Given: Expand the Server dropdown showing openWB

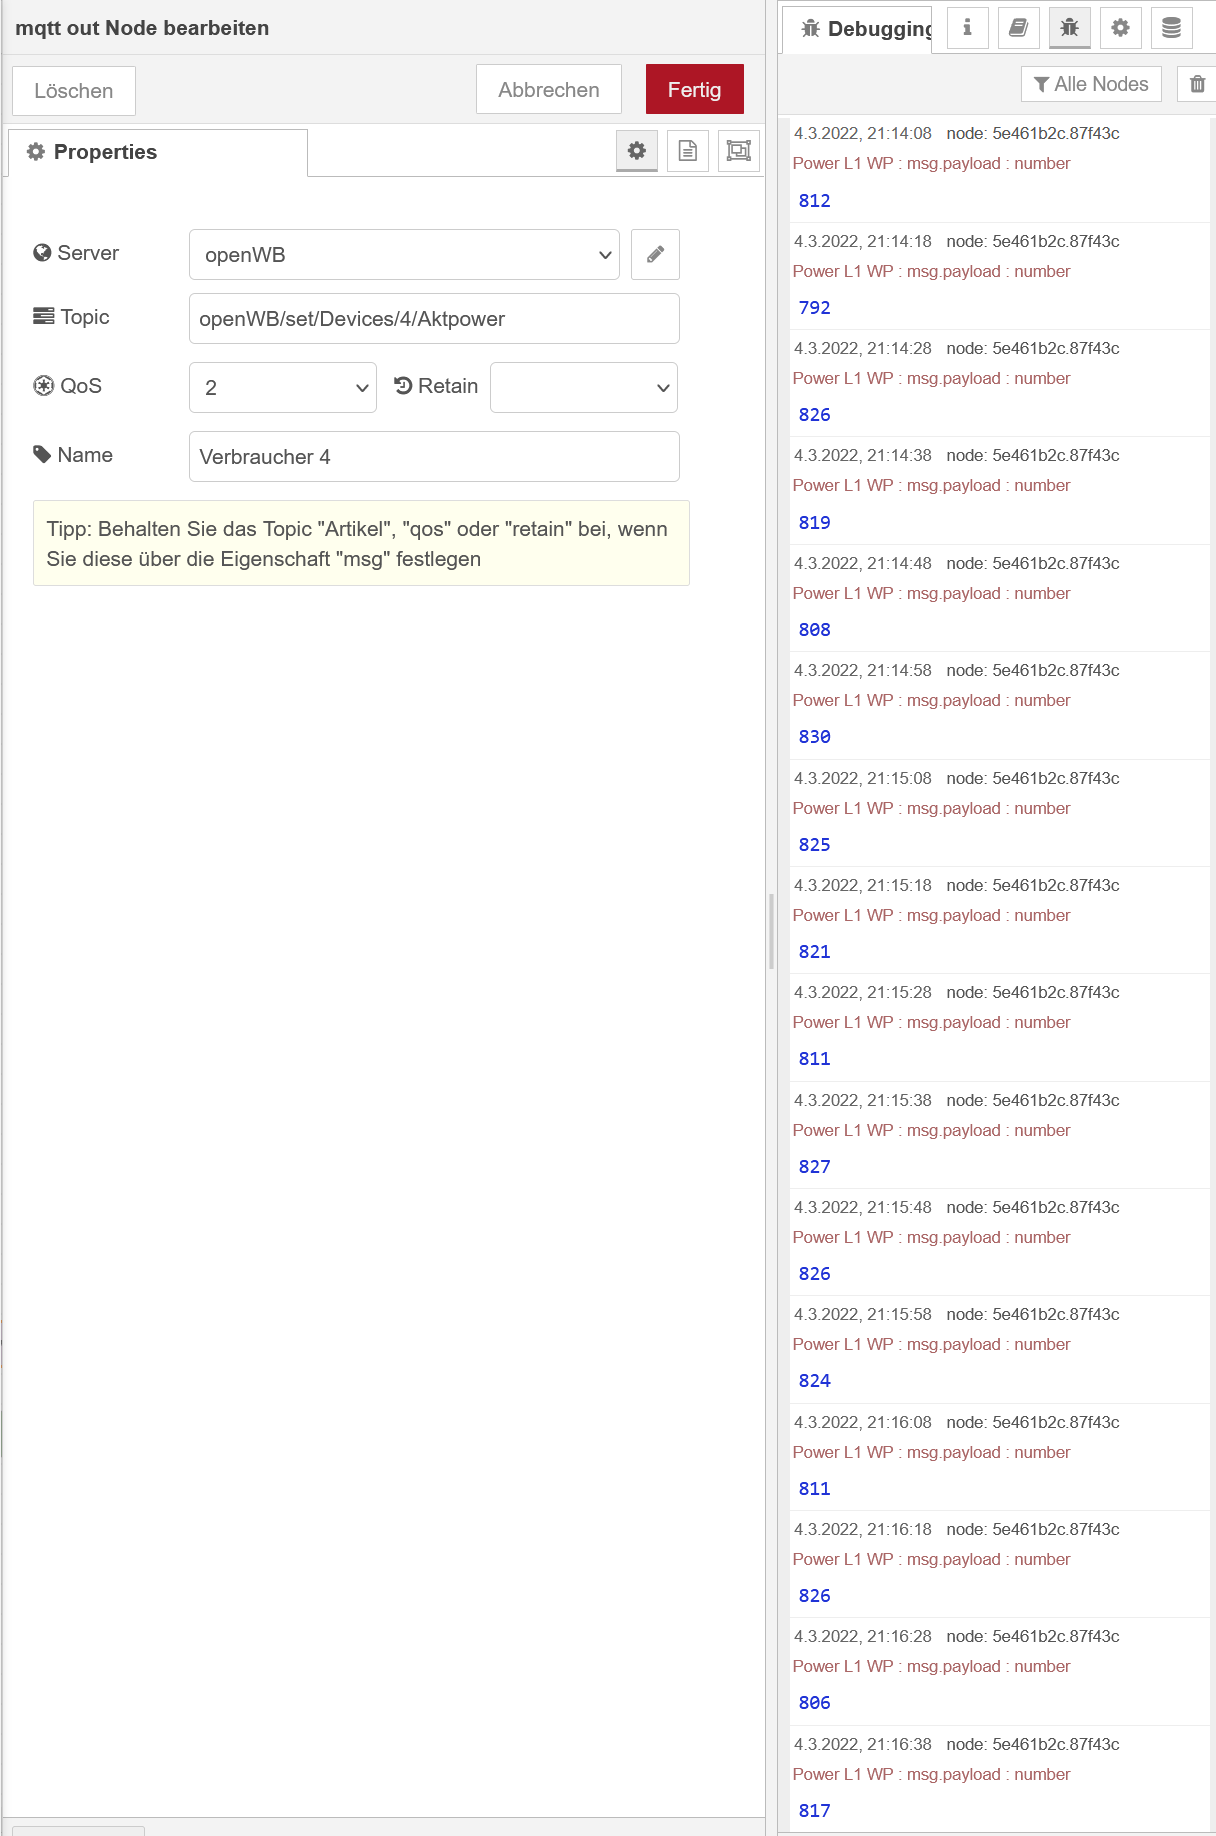Looking at the screenshot, I should click(x=404, y=255).
